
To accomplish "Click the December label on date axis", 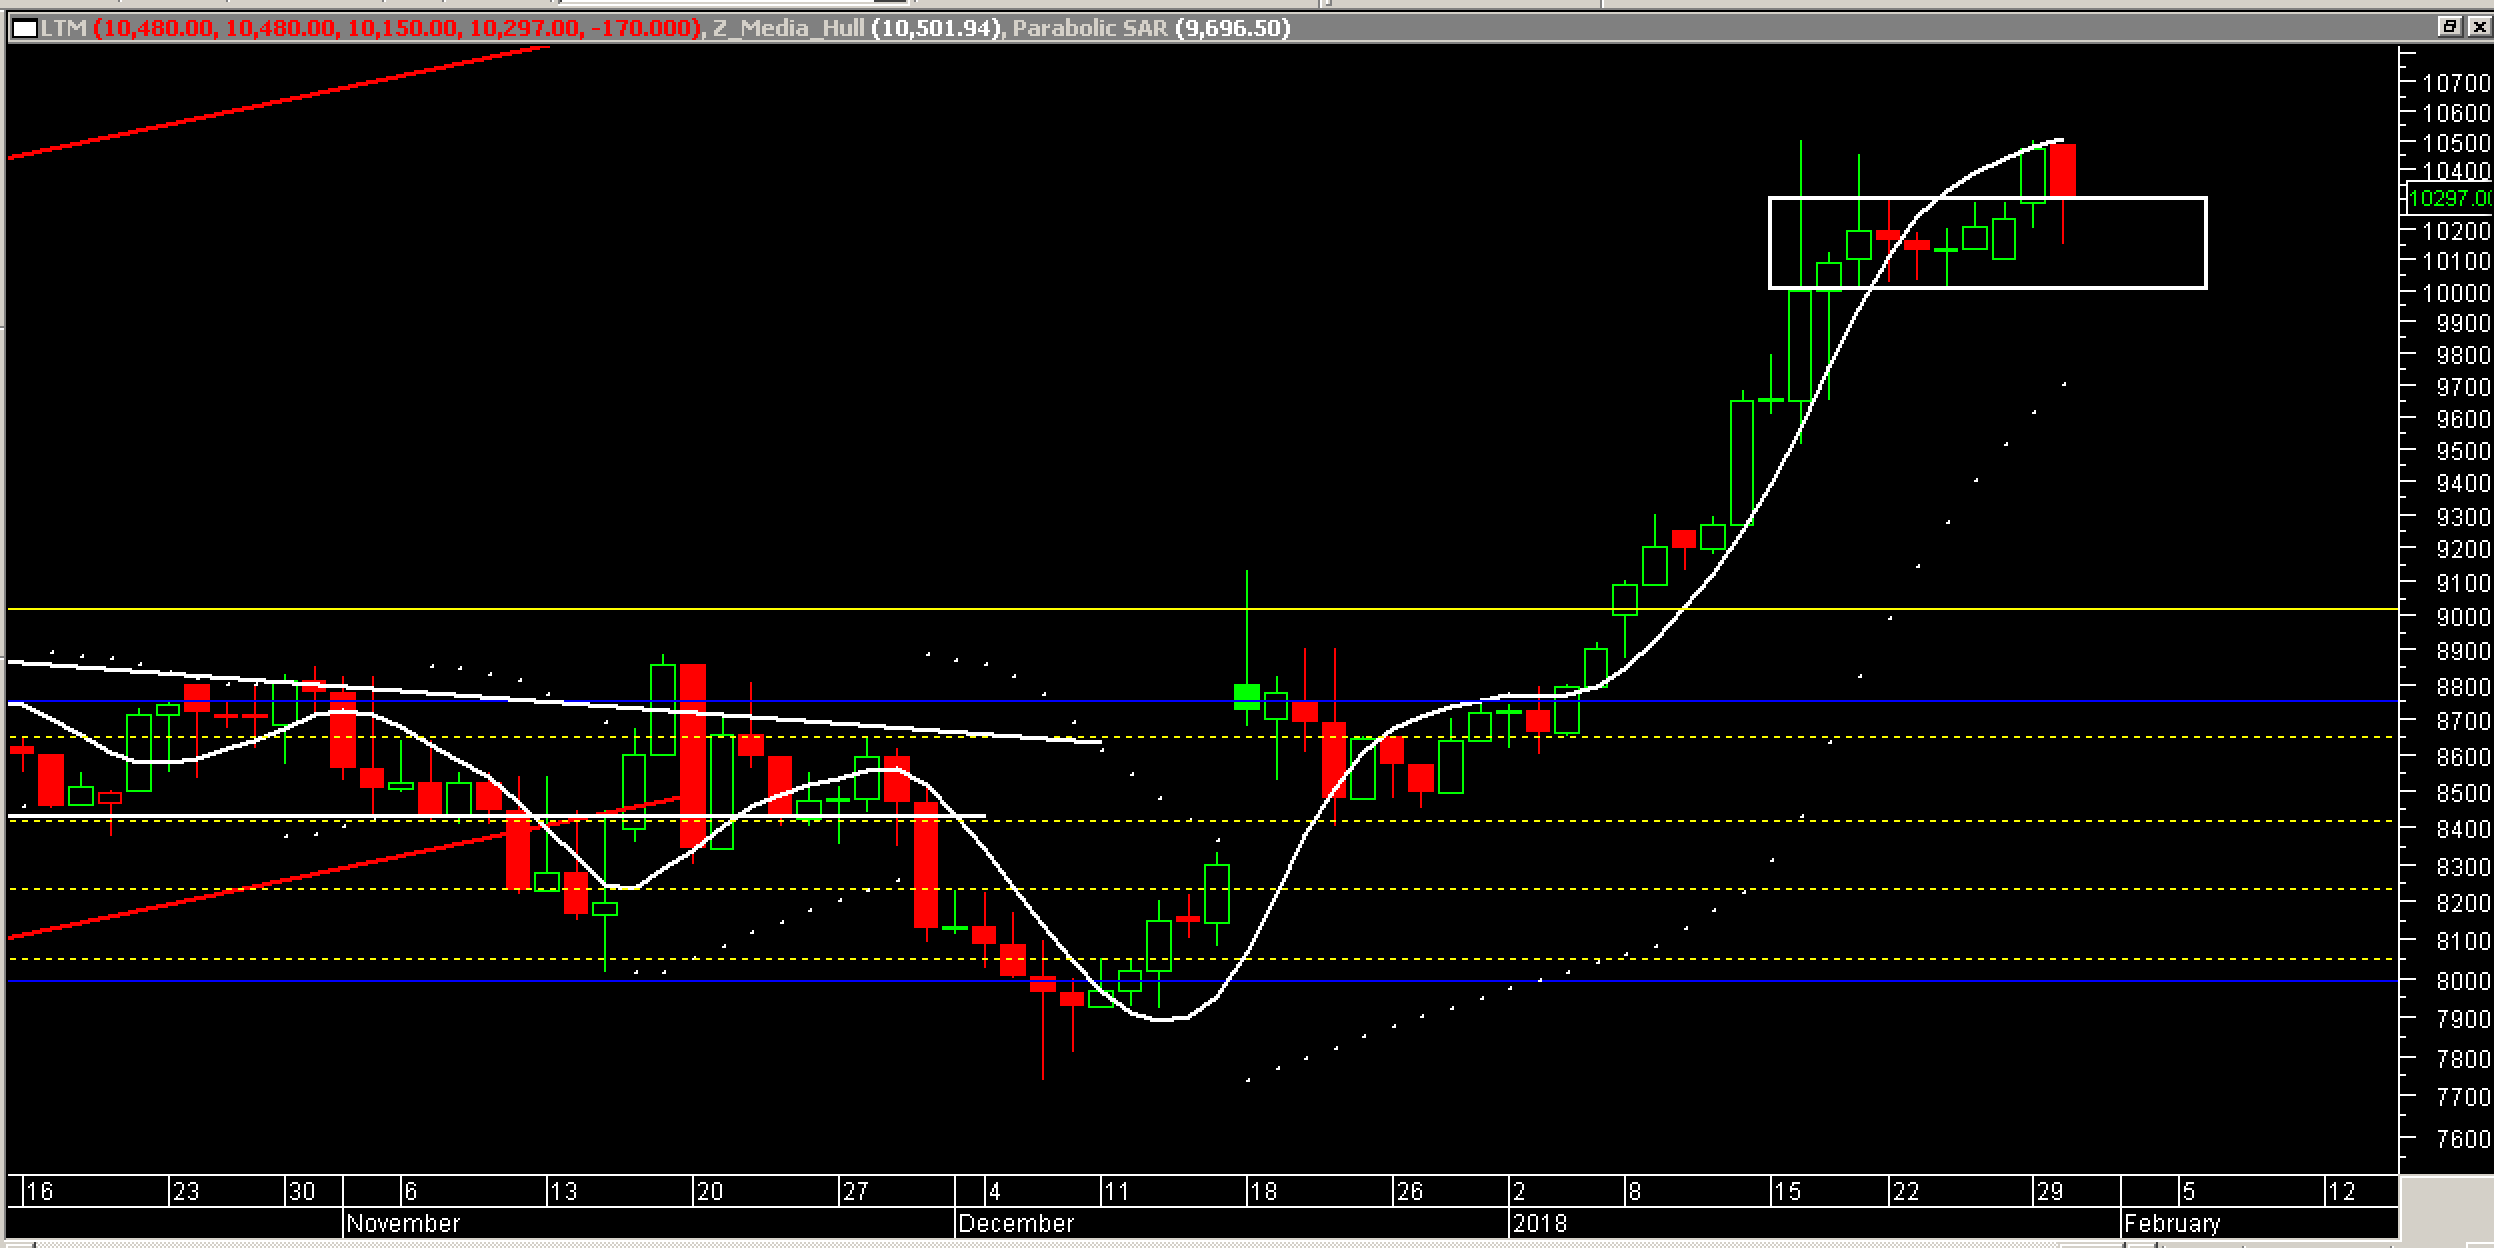I will 1015,1223.
